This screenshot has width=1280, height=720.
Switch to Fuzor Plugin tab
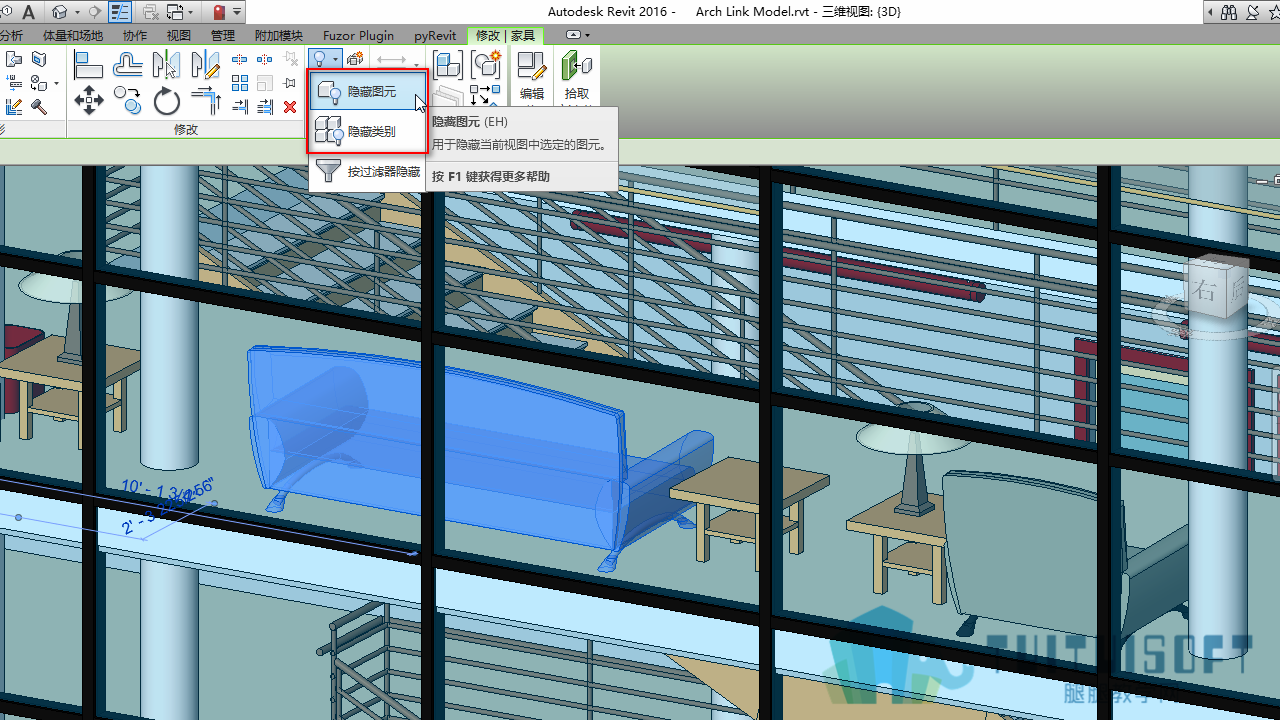click(358, 36)
